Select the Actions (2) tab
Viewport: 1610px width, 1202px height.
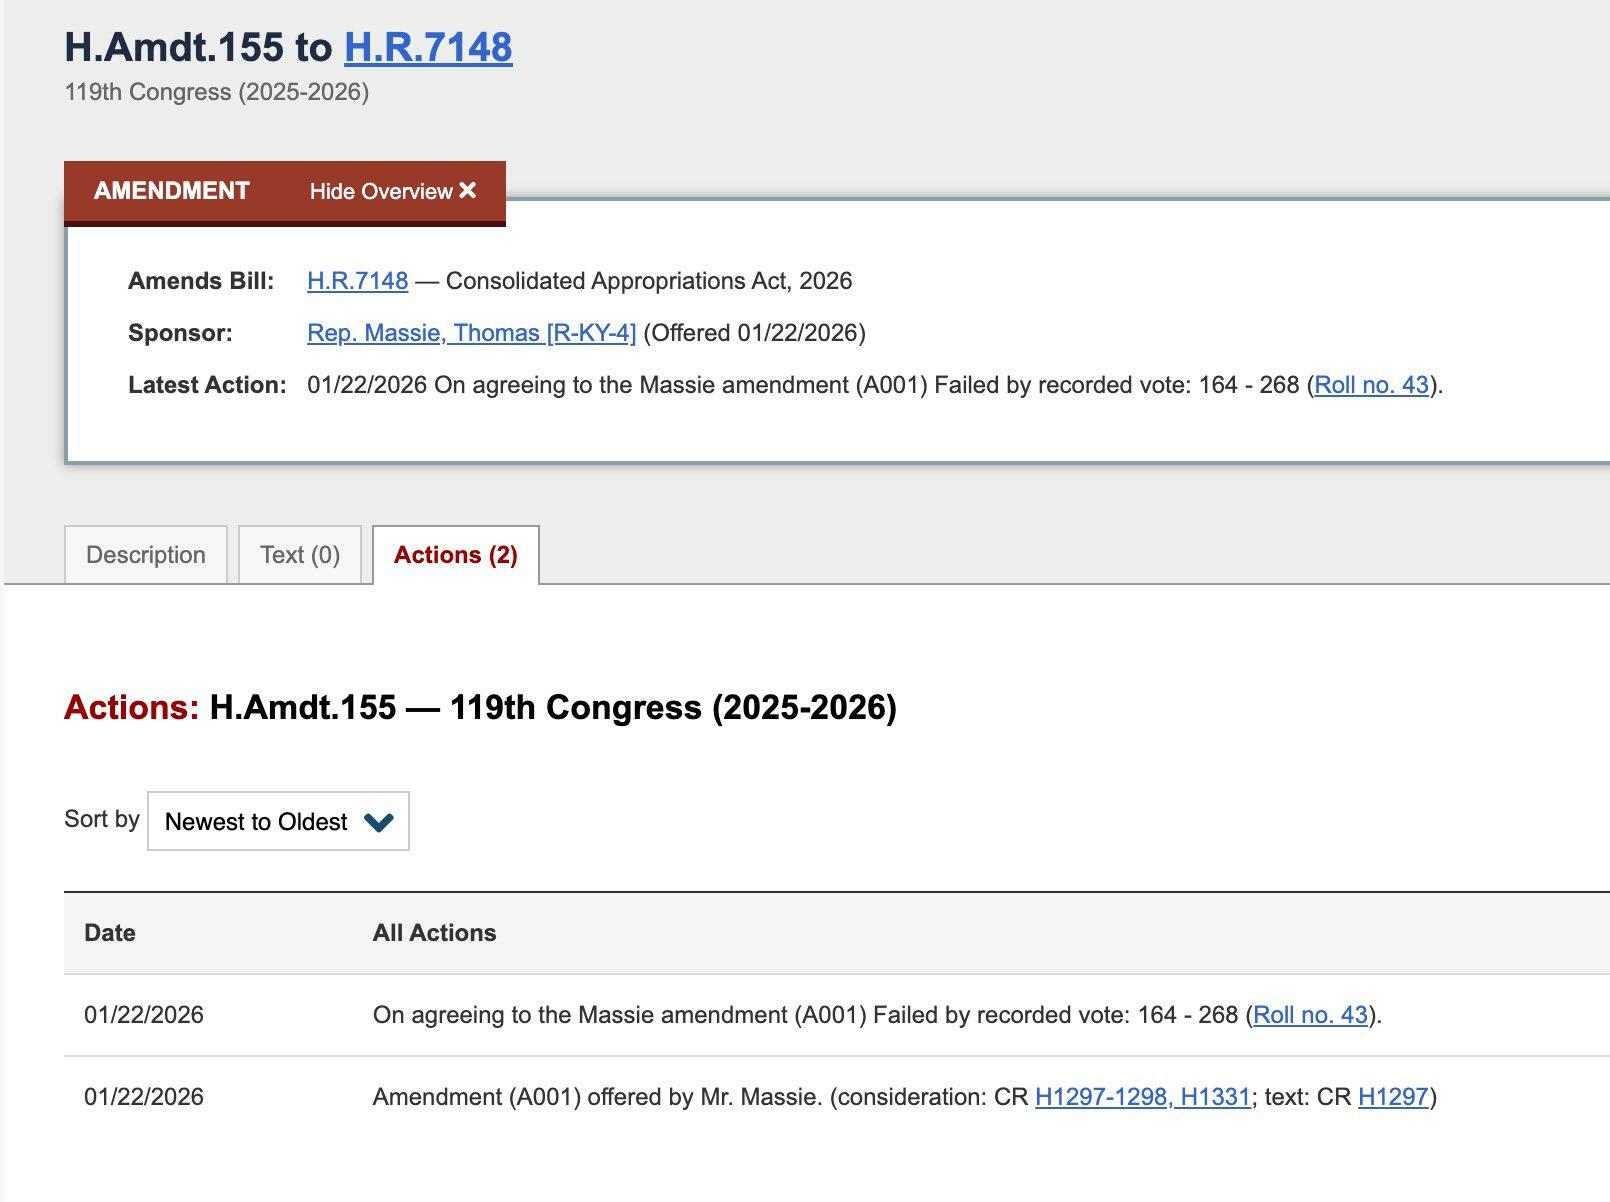coord(455,555)
